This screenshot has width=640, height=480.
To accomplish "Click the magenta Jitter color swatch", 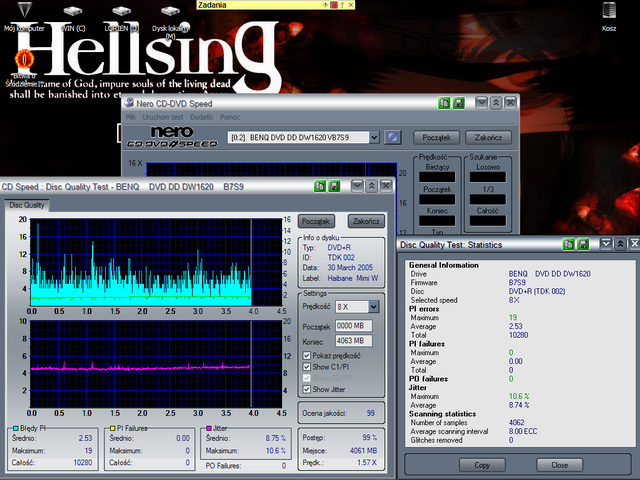I will coord(209,428).
